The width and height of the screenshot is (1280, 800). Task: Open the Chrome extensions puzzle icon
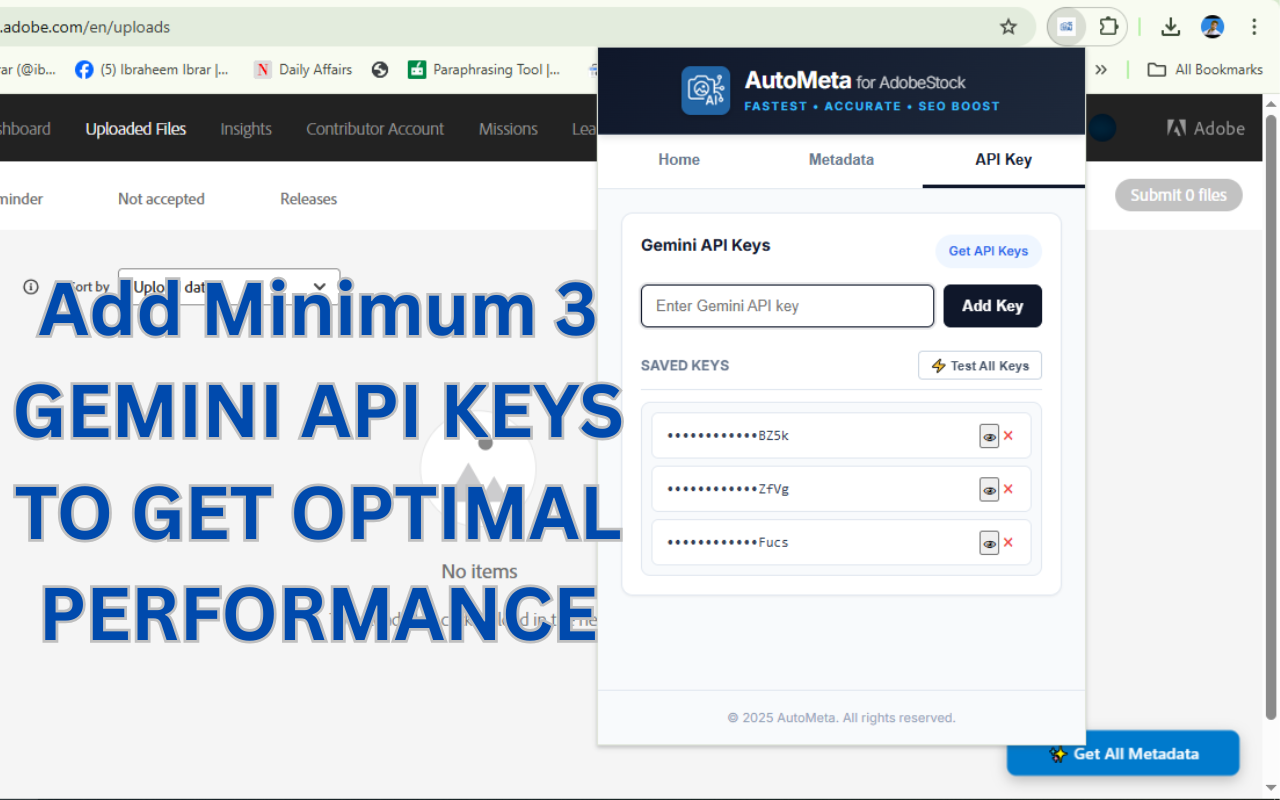coord(1108,27)
